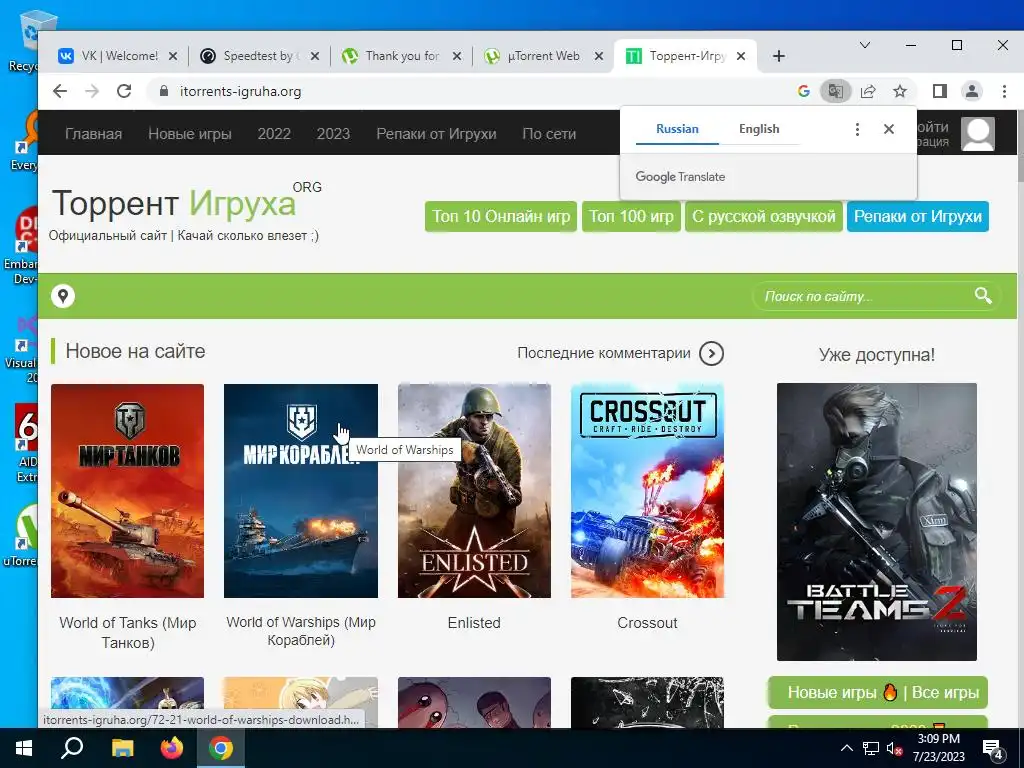This screenshot has height=768, width=1024.
Task: Launch Firefox from taskbar
Action: click(172, 748)
